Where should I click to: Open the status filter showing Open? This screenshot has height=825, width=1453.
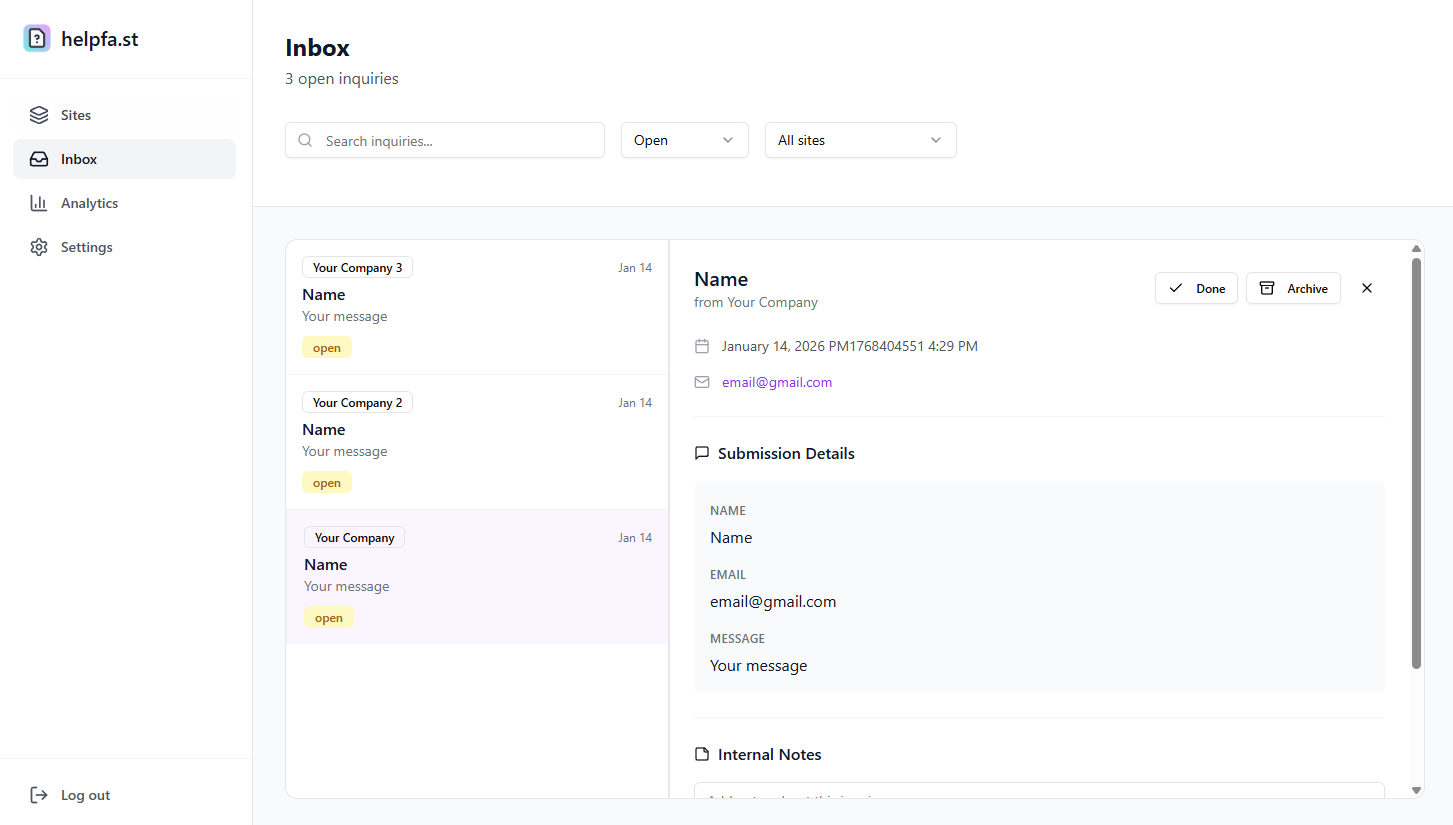coord(684,140)
